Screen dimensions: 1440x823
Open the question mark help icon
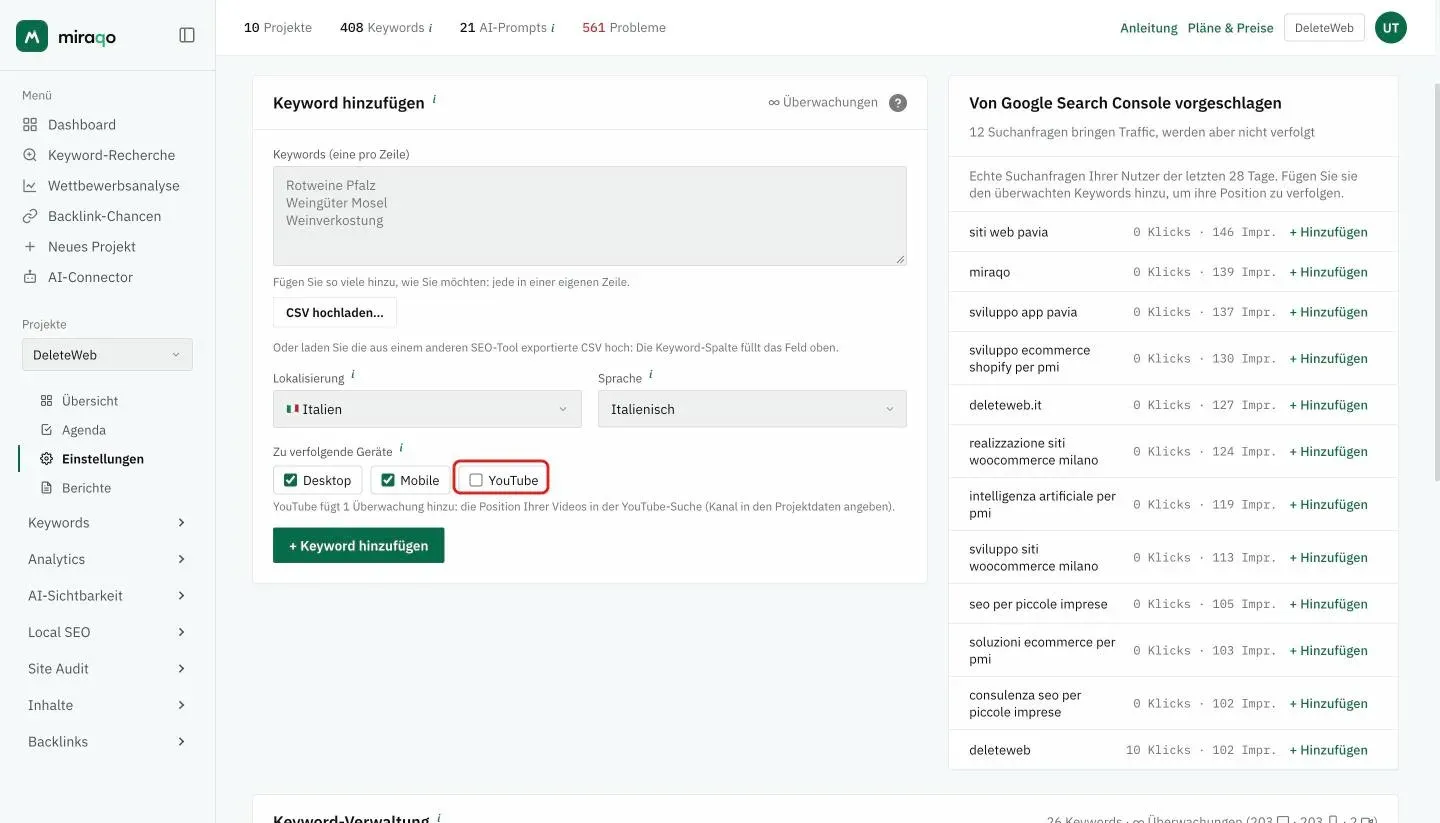pos(898,103)
